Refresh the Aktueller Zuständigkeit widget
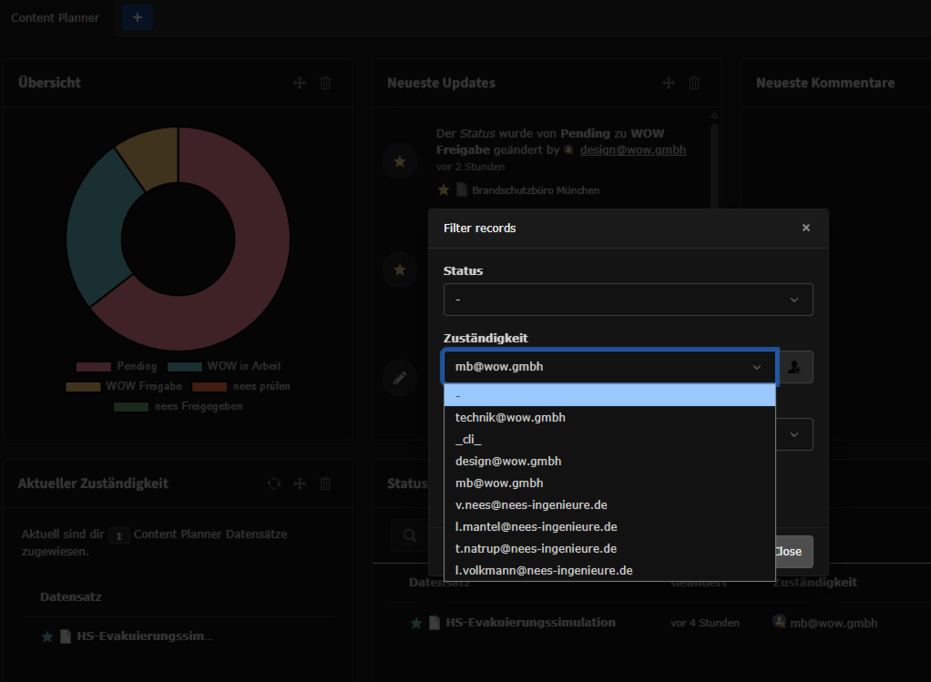This screenshot has height=682, width=931. click(x=274, y=484)
